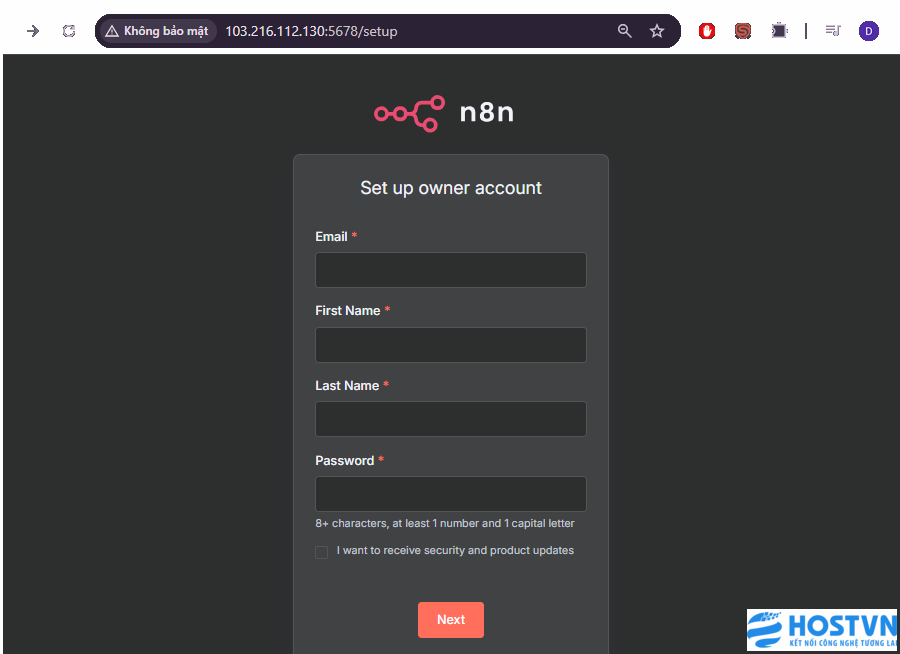Open the 'Không bảo mật' security info chip
Image resolution: width=900 pixels, height=654 pixels.
click(157, 31)
